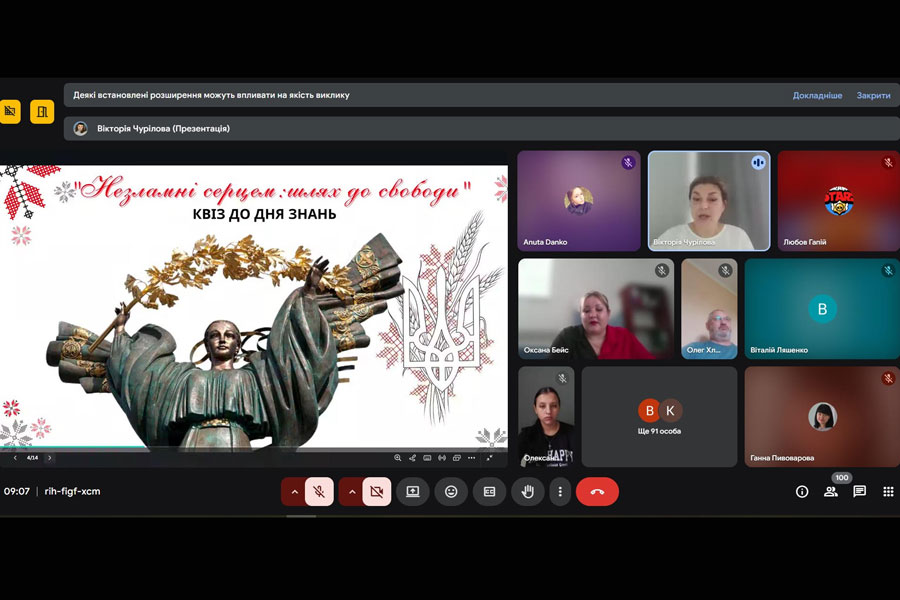This screenshot has width=900, height=600.
Task: Click the present screen button
Action: pos(413,491)
